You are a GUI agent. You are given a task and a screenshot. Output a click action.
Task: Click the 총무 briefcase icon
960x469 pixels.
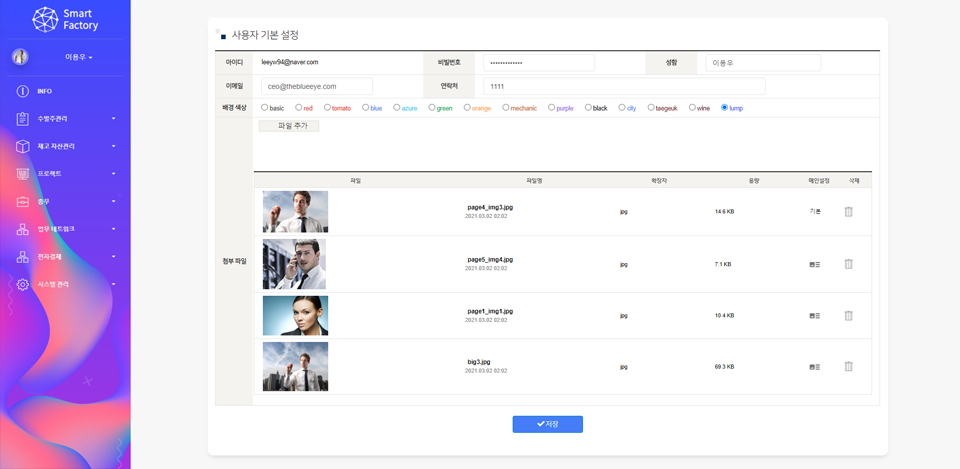click(x=23, y=202)
